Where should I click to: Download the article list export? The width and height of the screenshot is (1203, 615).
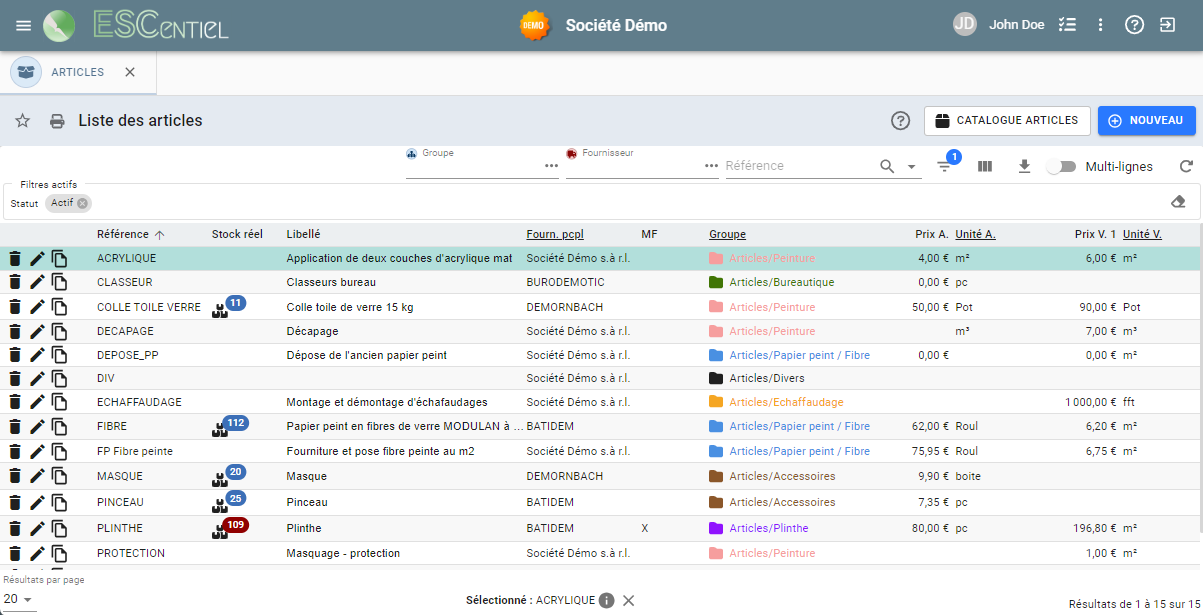[x=1024, y=167]
